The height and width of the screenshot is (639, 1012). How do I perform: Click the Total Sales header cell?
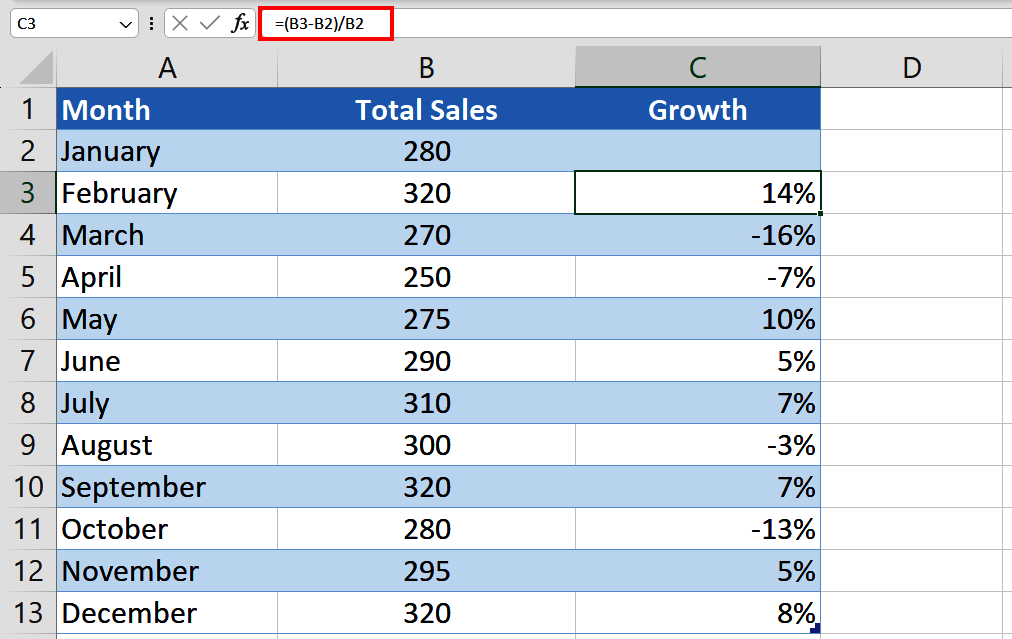point(426,109)
